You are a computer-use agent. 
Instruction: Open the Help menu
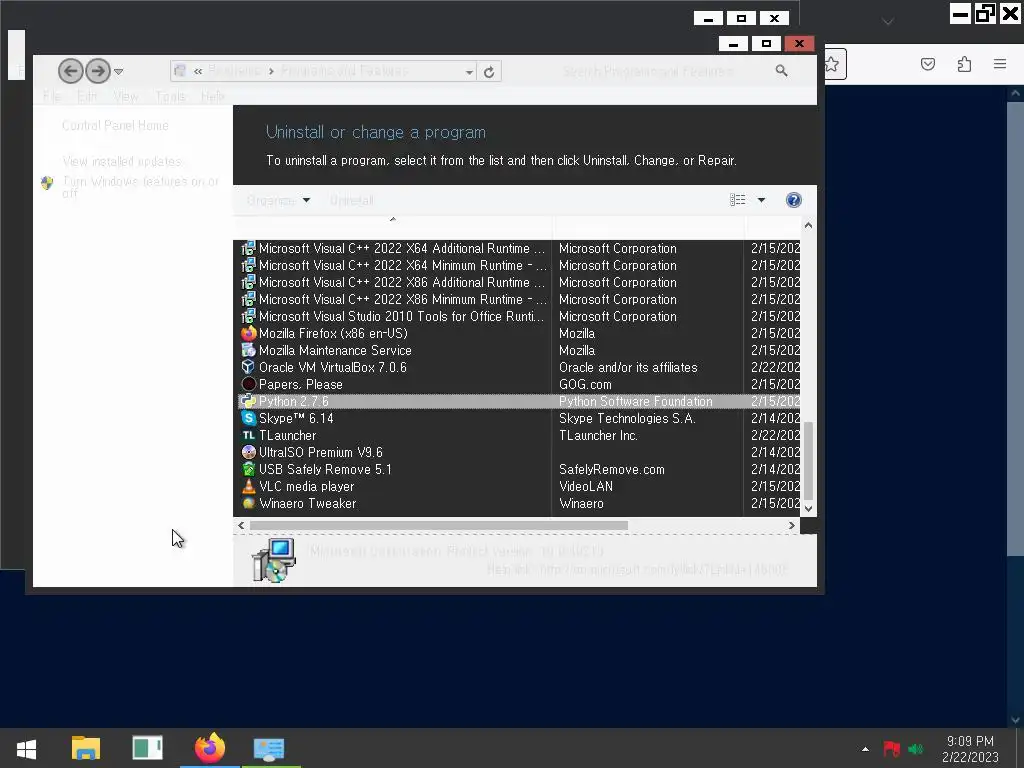212,97
